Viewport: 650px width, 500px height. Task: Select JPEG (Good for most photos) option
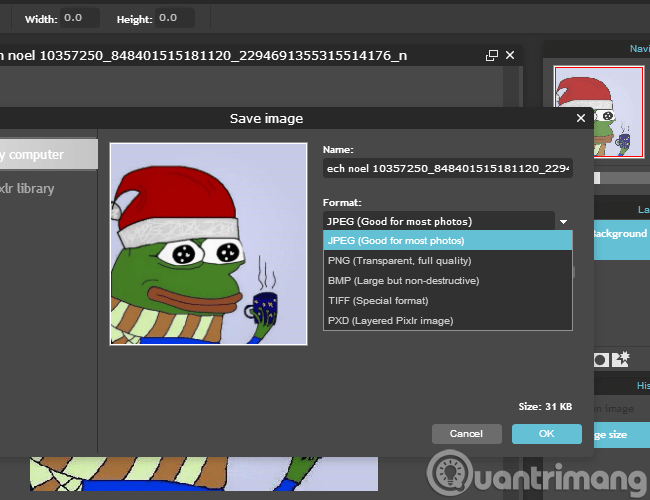pos(448,240)
